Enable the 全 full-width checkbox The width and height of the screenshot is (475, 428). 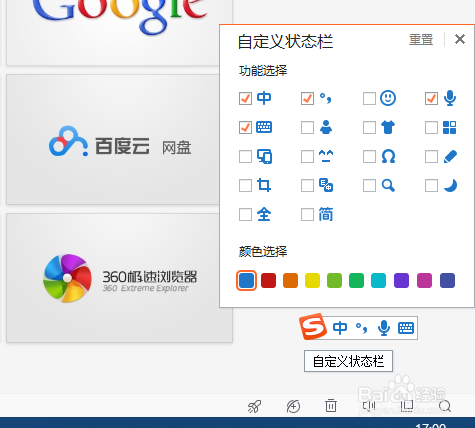pos(245,215)
